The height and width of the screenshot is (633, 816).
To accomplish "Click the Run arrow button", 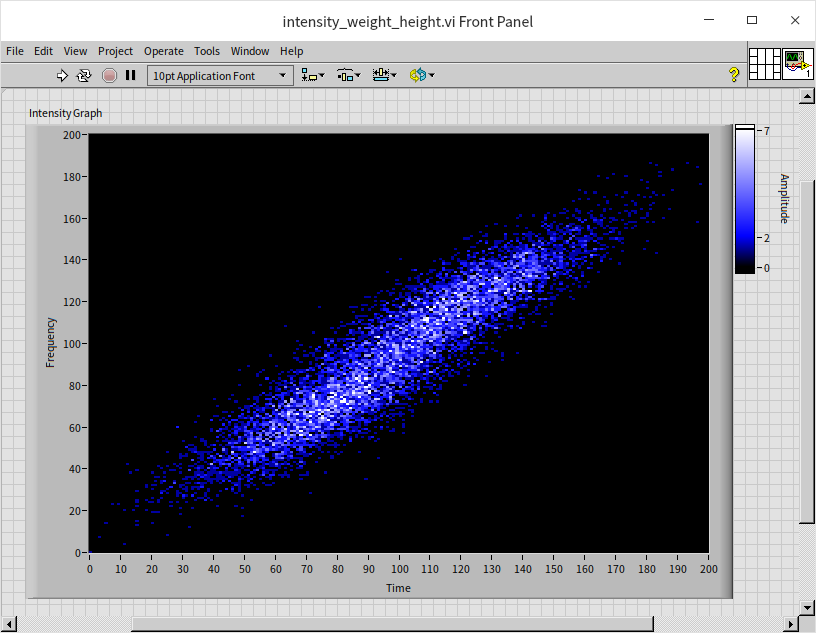I will [x=62, y=75].
